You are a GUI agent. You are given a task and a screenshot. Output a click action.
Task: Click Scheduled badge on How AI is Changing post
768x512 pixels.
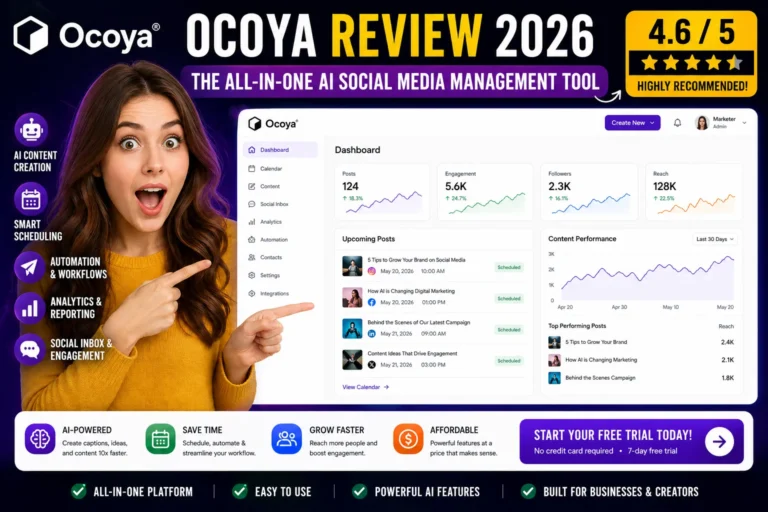coord(509,298)
